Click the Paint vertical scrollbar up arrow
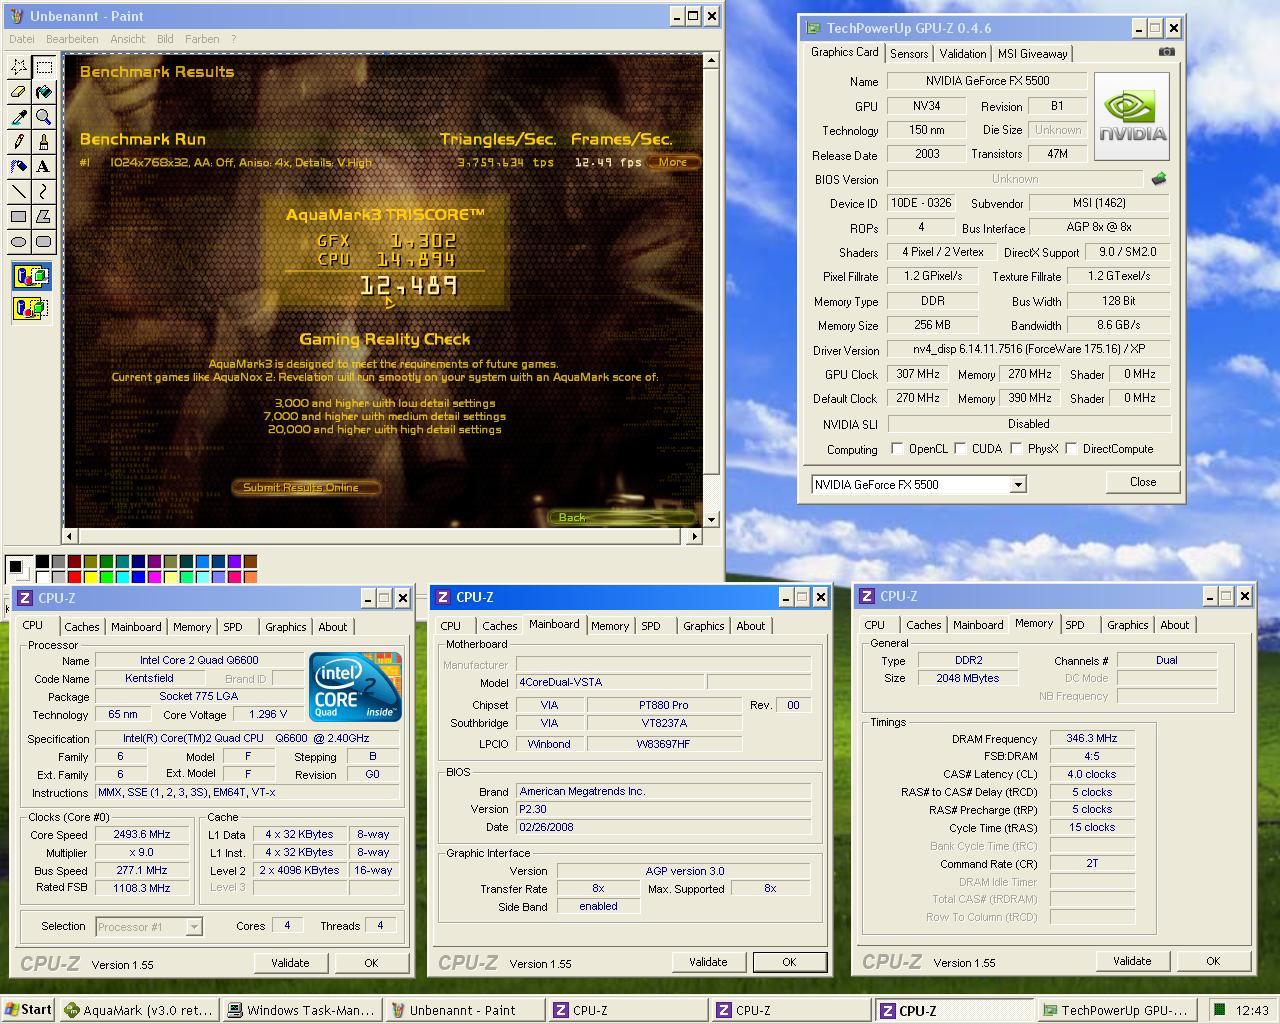The width and height of the screenshot is (1280, 1024). [x=711, y=61]
